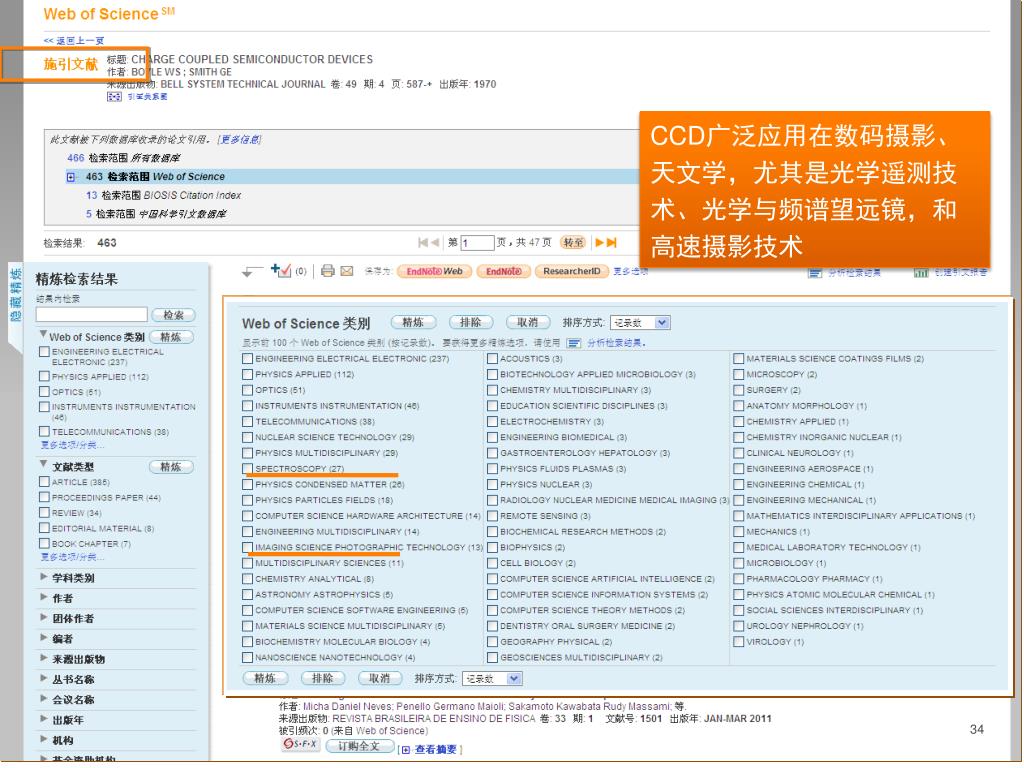Tick PHYSICS APPLIED (112) in the sidebar

[44, 376]
